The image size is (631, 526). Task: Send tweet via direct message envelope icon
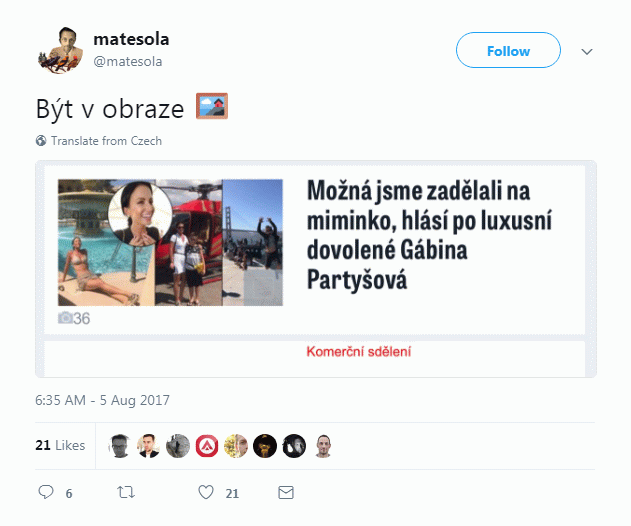(286, 492)
